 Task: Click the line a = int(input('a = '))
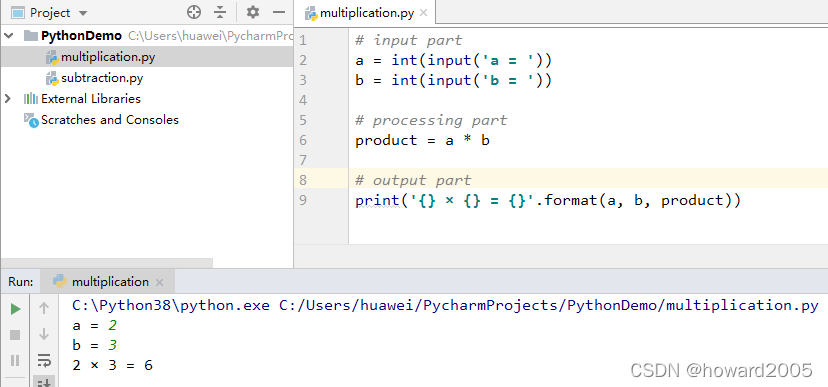[454, 60]
